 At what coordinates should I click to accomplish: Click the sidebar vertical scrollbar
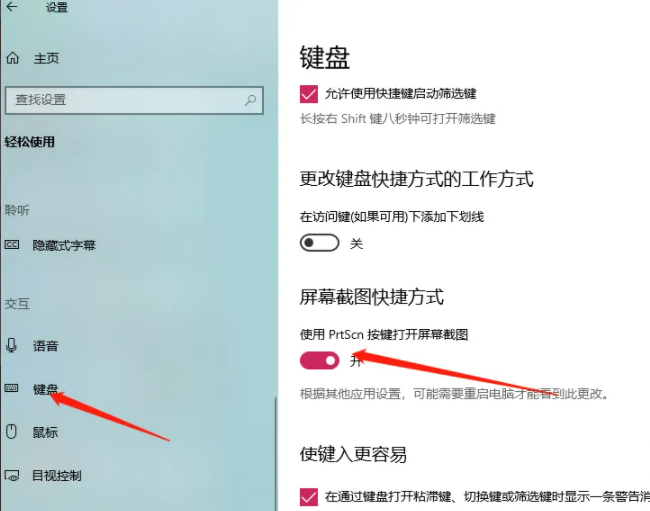tap(275, 454)
